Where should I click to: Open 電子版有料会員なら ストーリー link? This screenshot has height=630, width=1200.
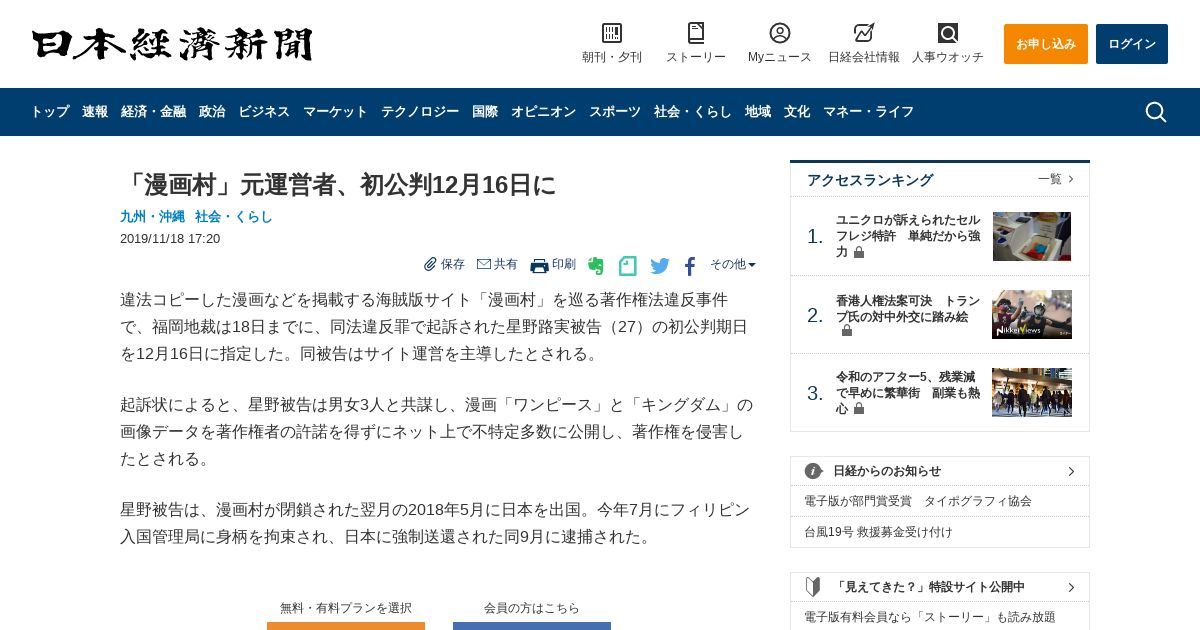[x=930, y=617]
